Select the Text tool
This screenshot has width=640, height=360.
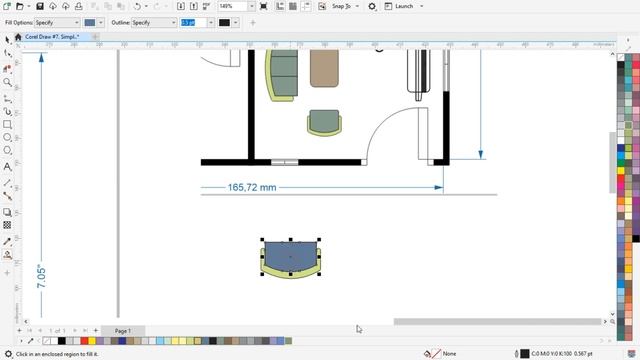tap(7, 167)
